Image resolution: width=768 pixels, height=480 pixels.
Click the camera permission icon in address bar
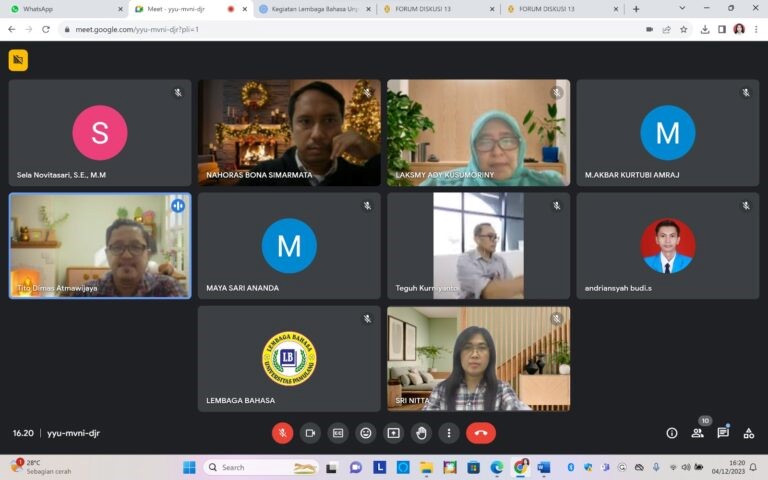click(649, 29)
